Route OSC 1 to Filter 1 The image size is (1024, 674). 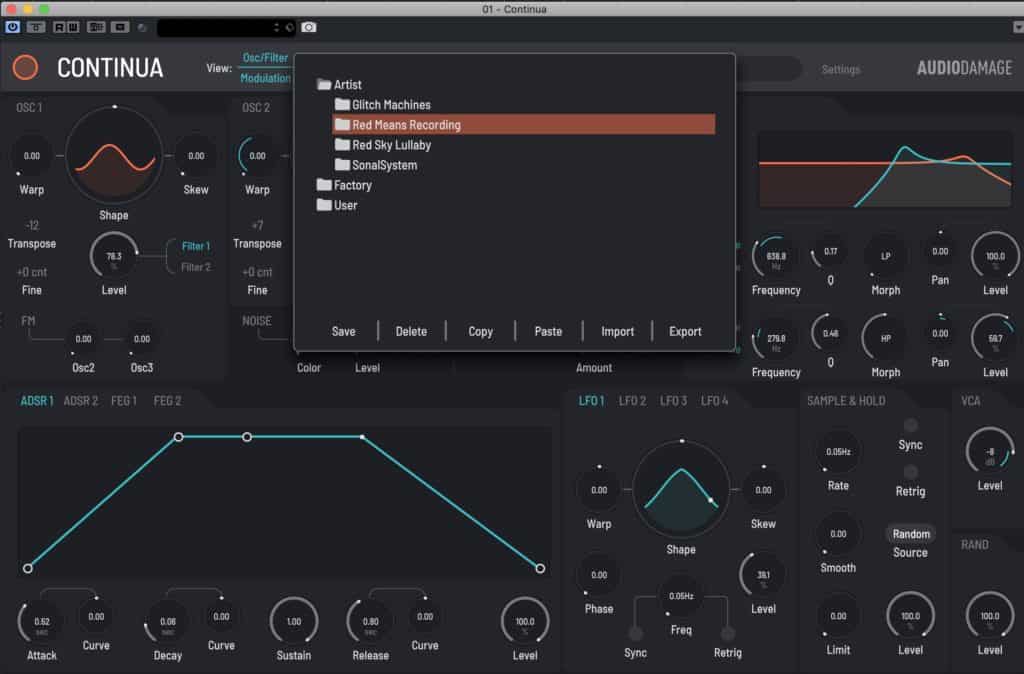(x=196, y=246)
